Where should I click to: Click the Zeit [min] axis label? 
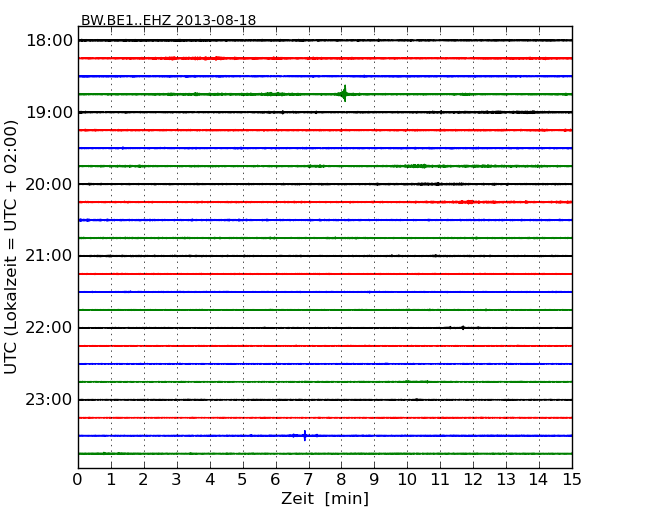[x=325, y=498]
